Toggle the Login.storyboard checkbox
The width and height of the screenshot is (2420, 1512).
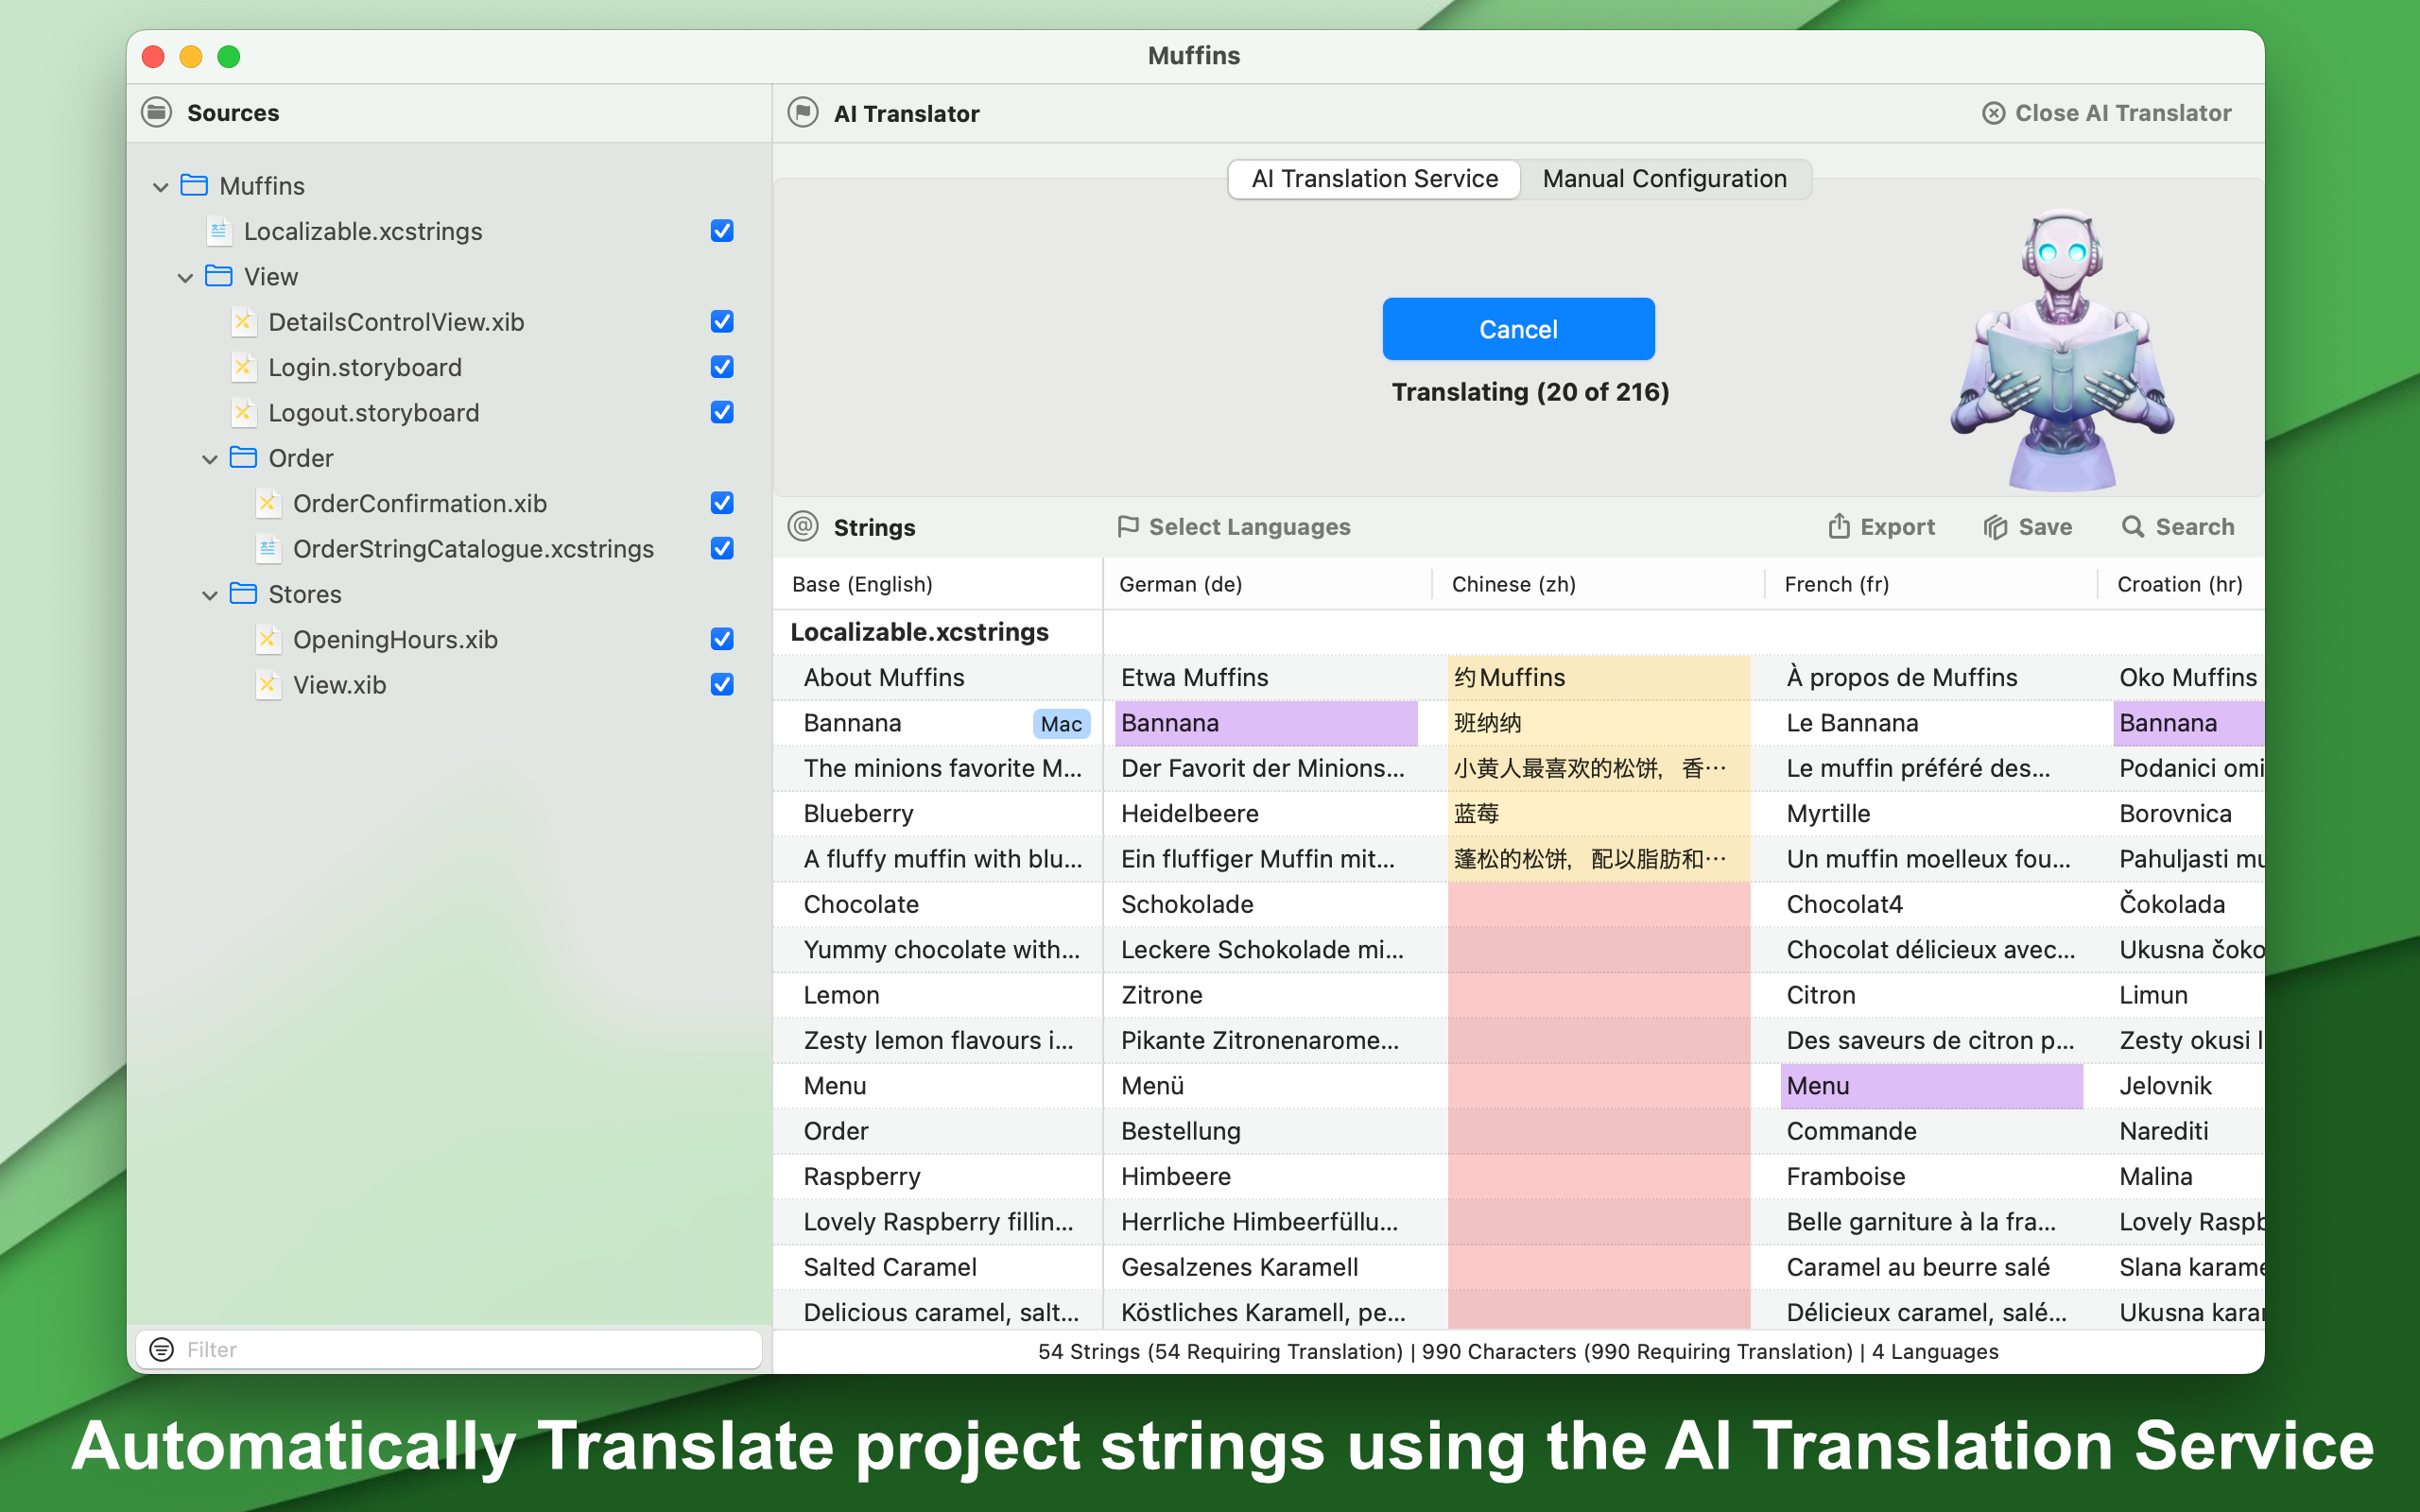tap(722, 367)
